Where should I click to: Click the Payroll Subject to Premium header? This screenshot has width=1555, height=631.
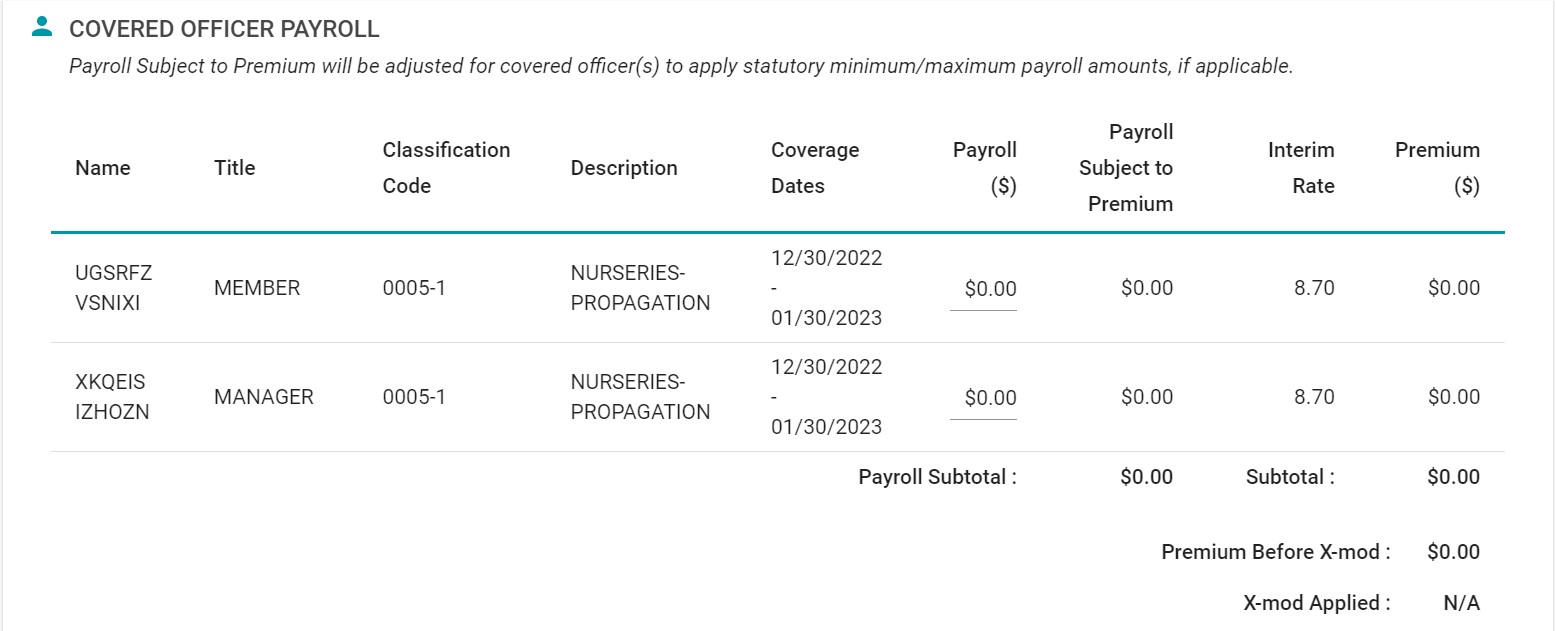[1126, 168]
